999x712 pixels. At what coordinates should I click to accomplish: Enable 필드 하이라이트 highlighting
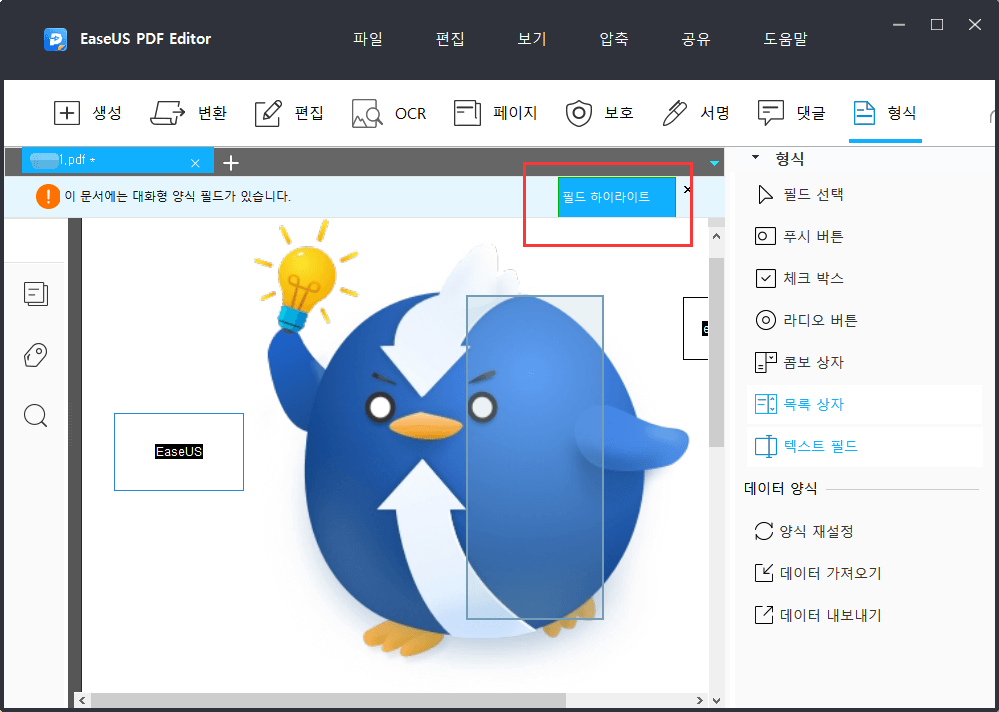615,197
